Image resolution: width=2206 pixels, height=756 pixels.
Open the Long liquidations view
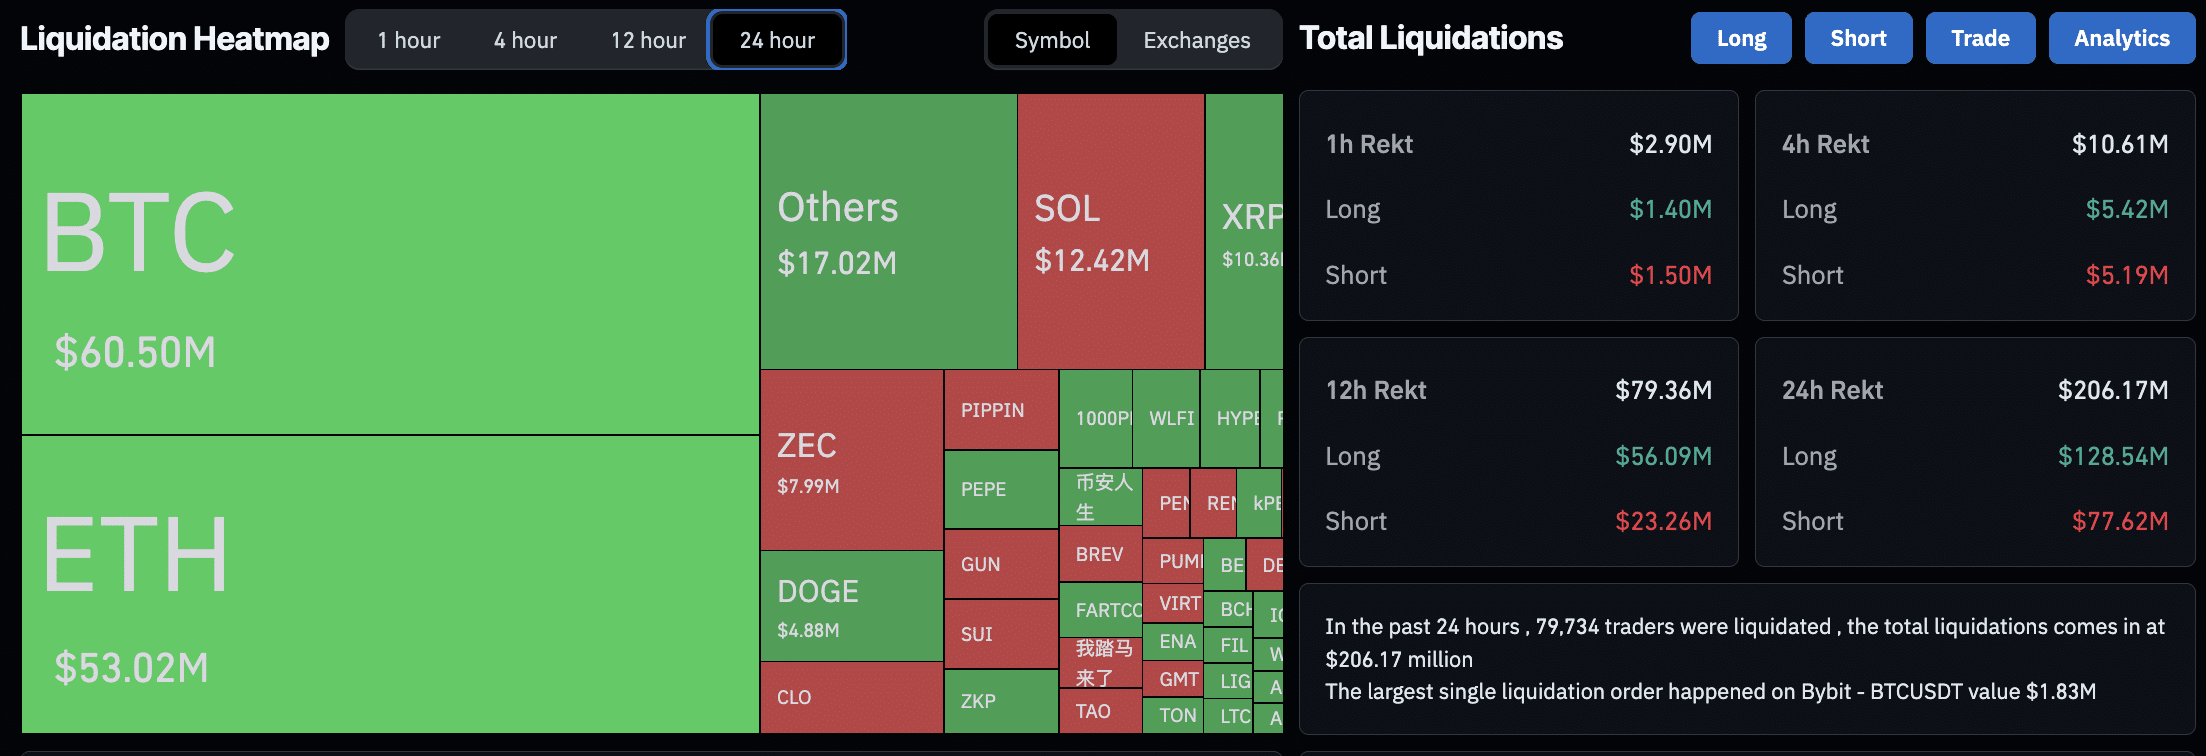click(1741, 37)
